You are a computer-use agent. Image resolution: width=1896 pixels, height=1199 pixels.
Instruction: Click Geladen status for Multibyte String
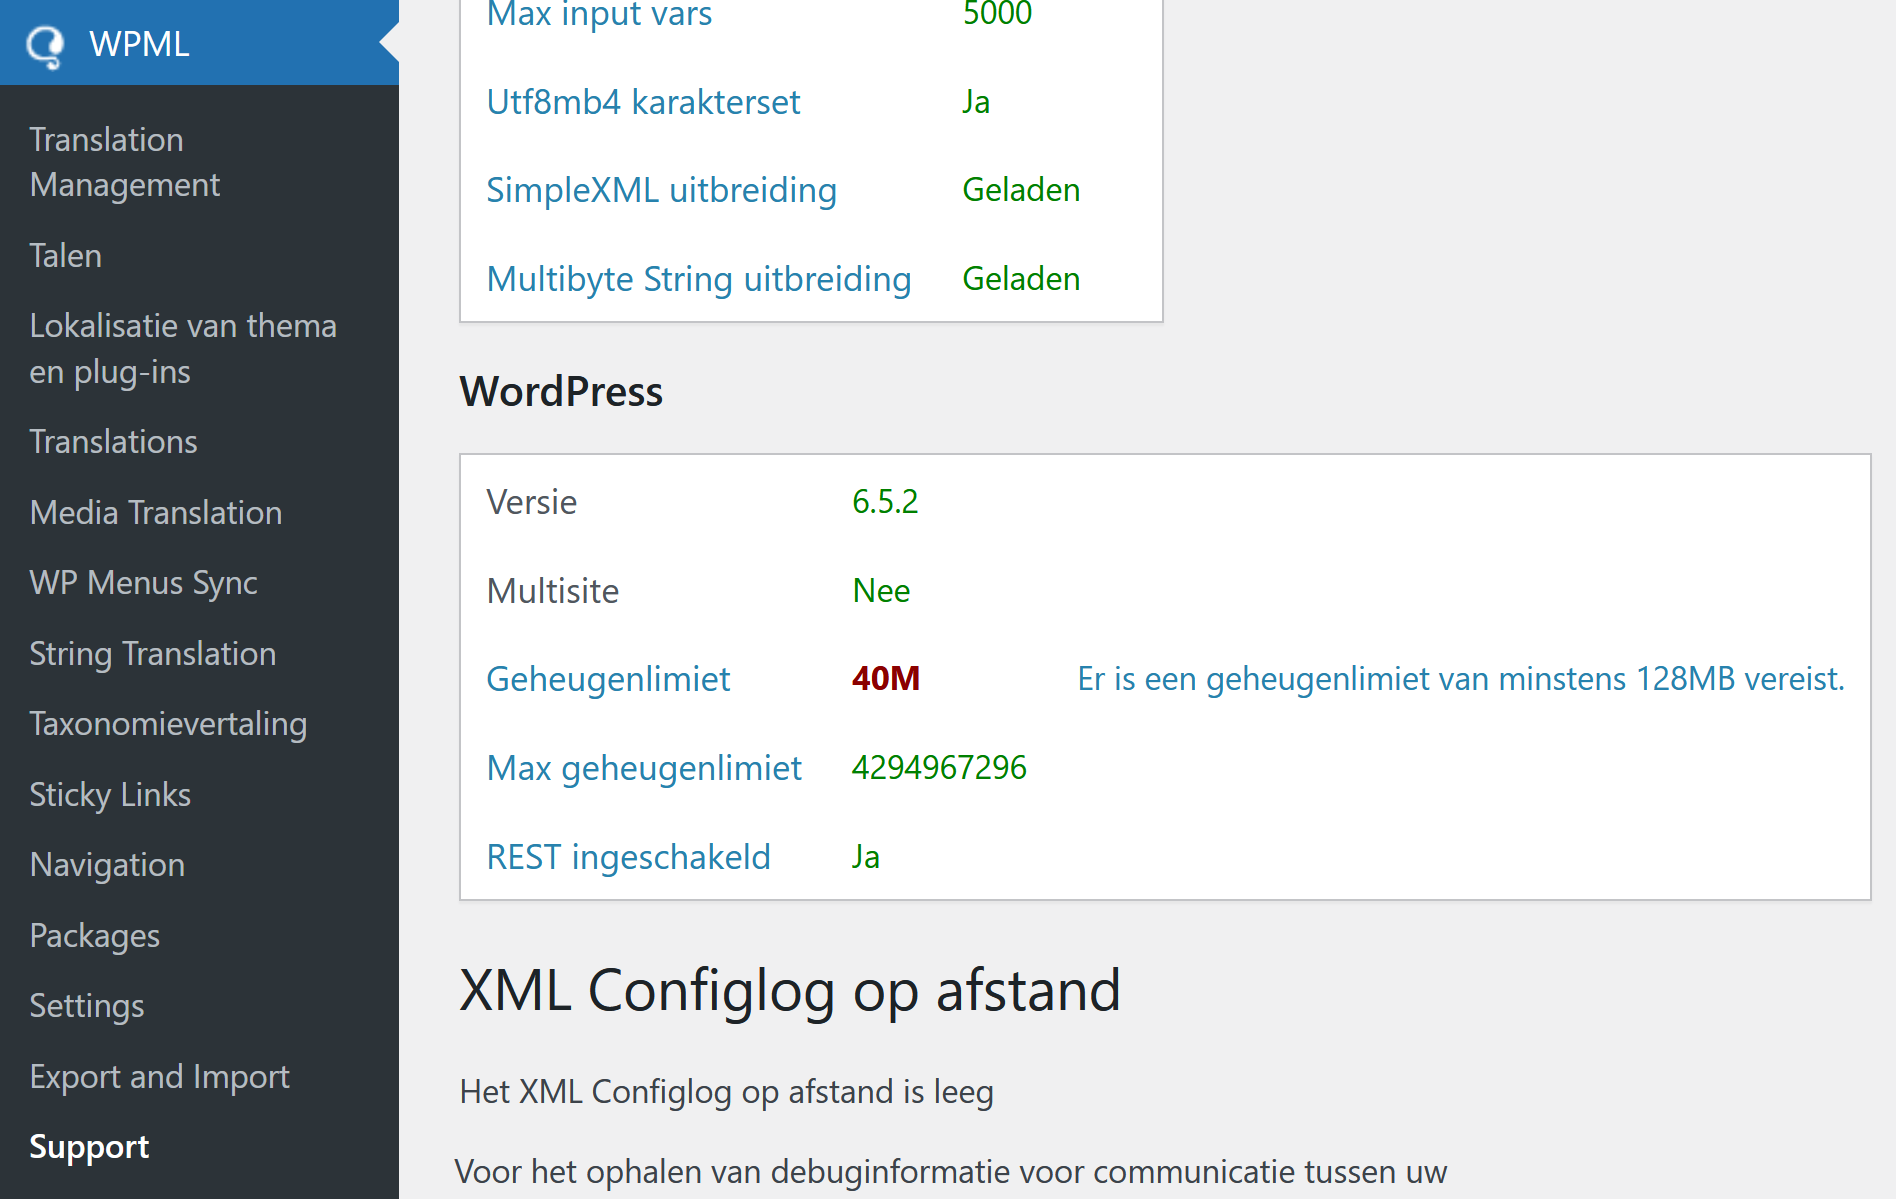point(1021,279)
